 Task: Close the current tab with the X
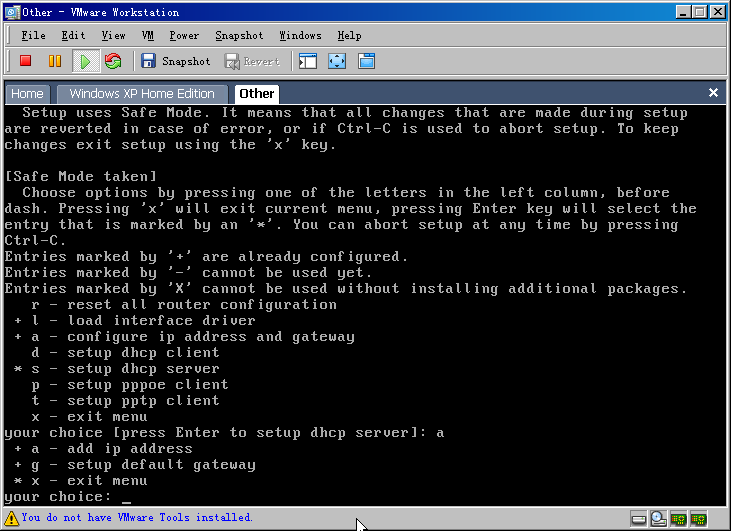713,92
